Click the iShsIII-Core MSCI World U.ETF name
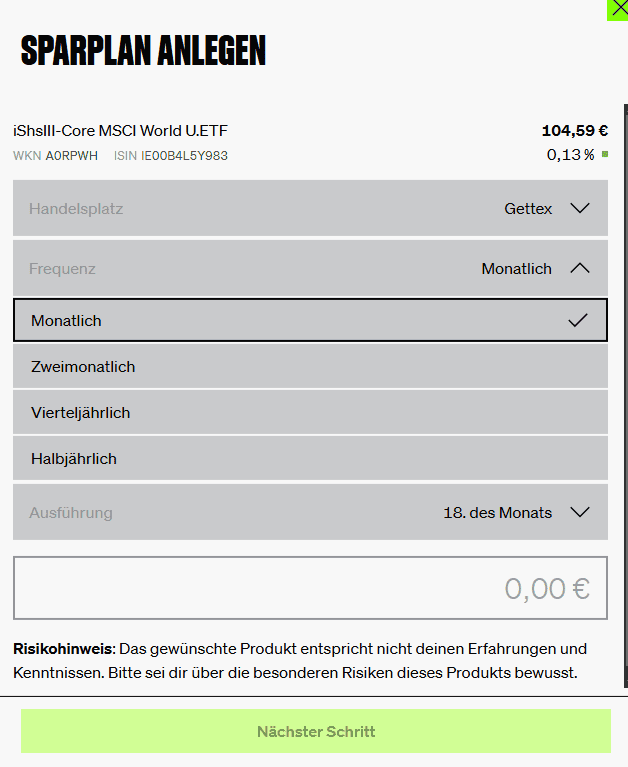 [120, 131]
